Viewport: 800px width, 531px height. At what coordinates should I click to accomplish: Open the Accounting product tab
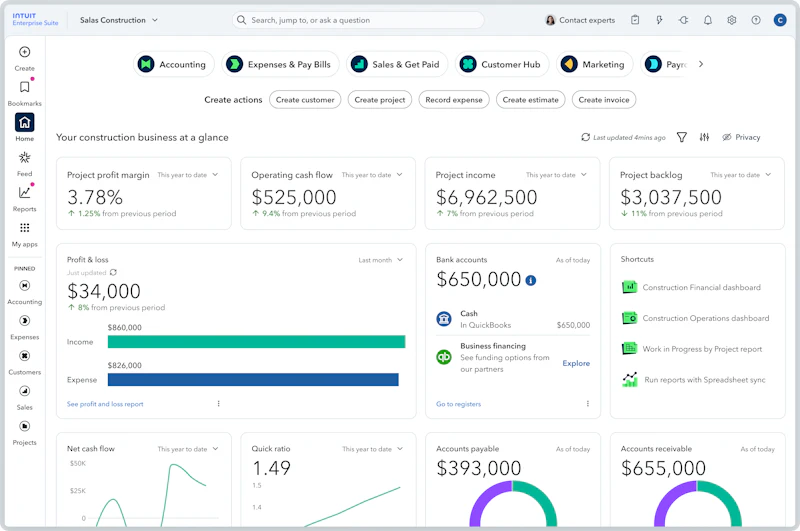point(173,64)
